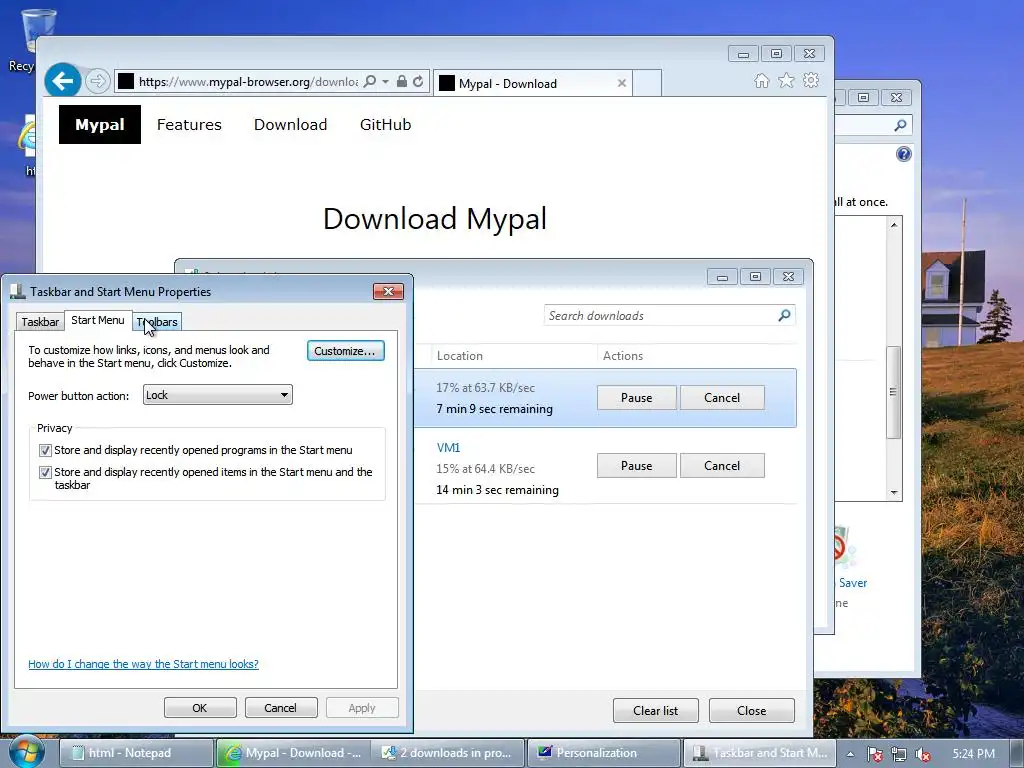Click the Screen Saver link in Personalization
This screenshot has width=1024, height=768.
click(853, 583)
